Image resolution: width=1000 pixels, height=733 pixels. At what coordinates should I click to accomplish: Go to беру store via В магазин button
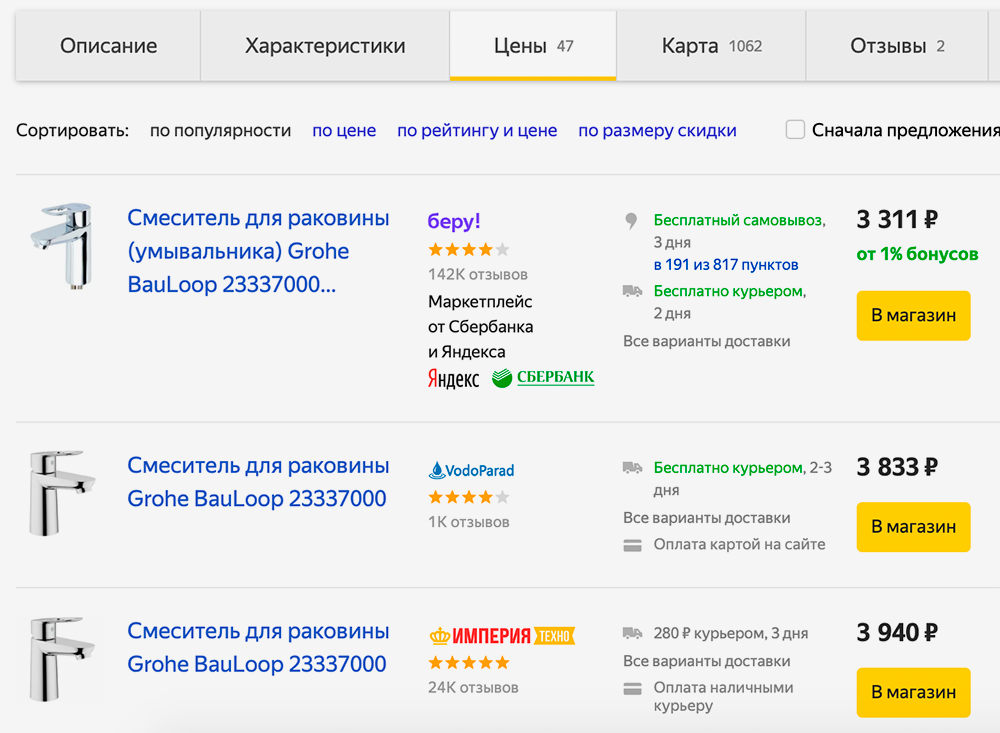(x=913, y=315)
